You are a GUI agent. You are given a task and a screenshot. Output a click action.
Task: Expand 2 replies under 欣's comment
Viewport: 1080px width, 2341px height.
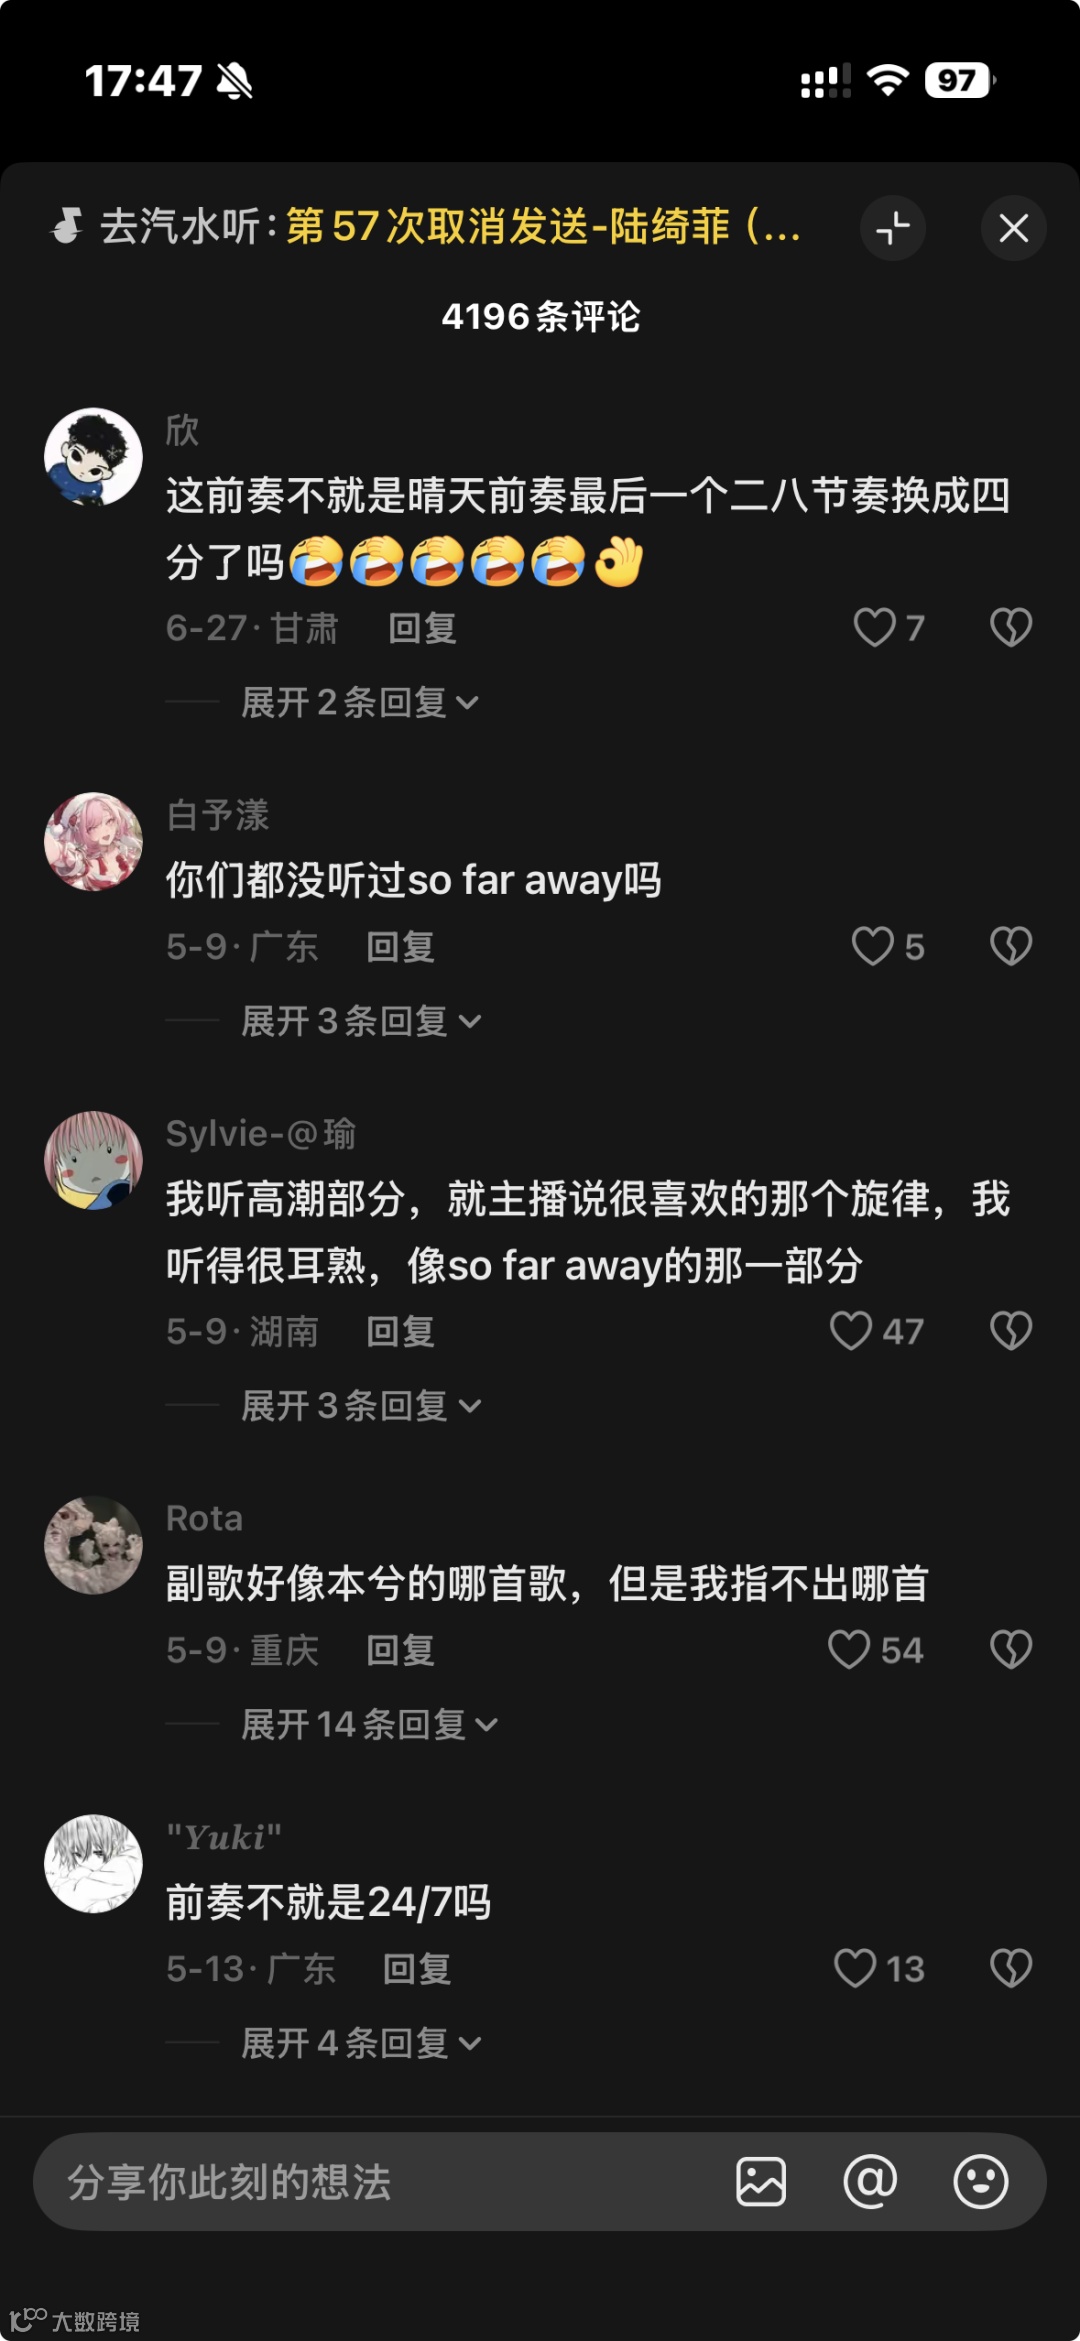point(360,703)
